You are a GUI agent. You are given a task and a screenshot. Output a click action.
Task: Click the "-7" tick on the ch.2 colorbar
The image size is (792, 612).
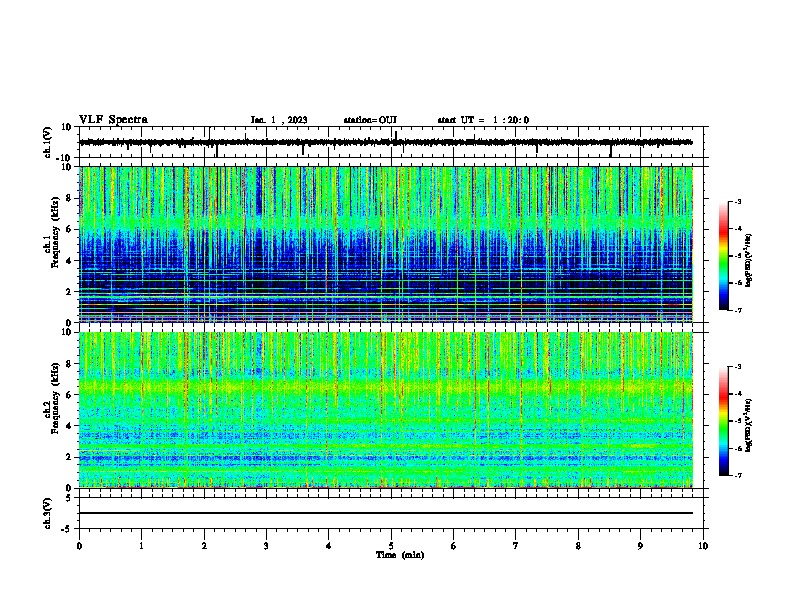tap(737, 475)
